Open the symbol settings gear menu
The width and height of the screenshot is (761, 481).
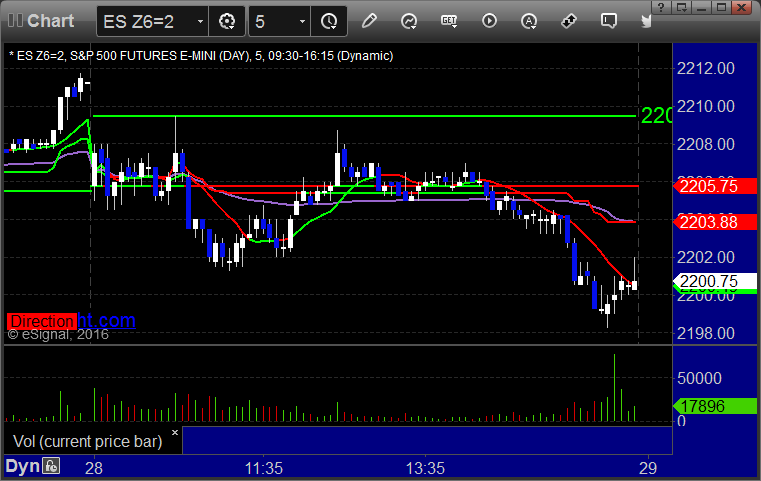pos(227,21)
